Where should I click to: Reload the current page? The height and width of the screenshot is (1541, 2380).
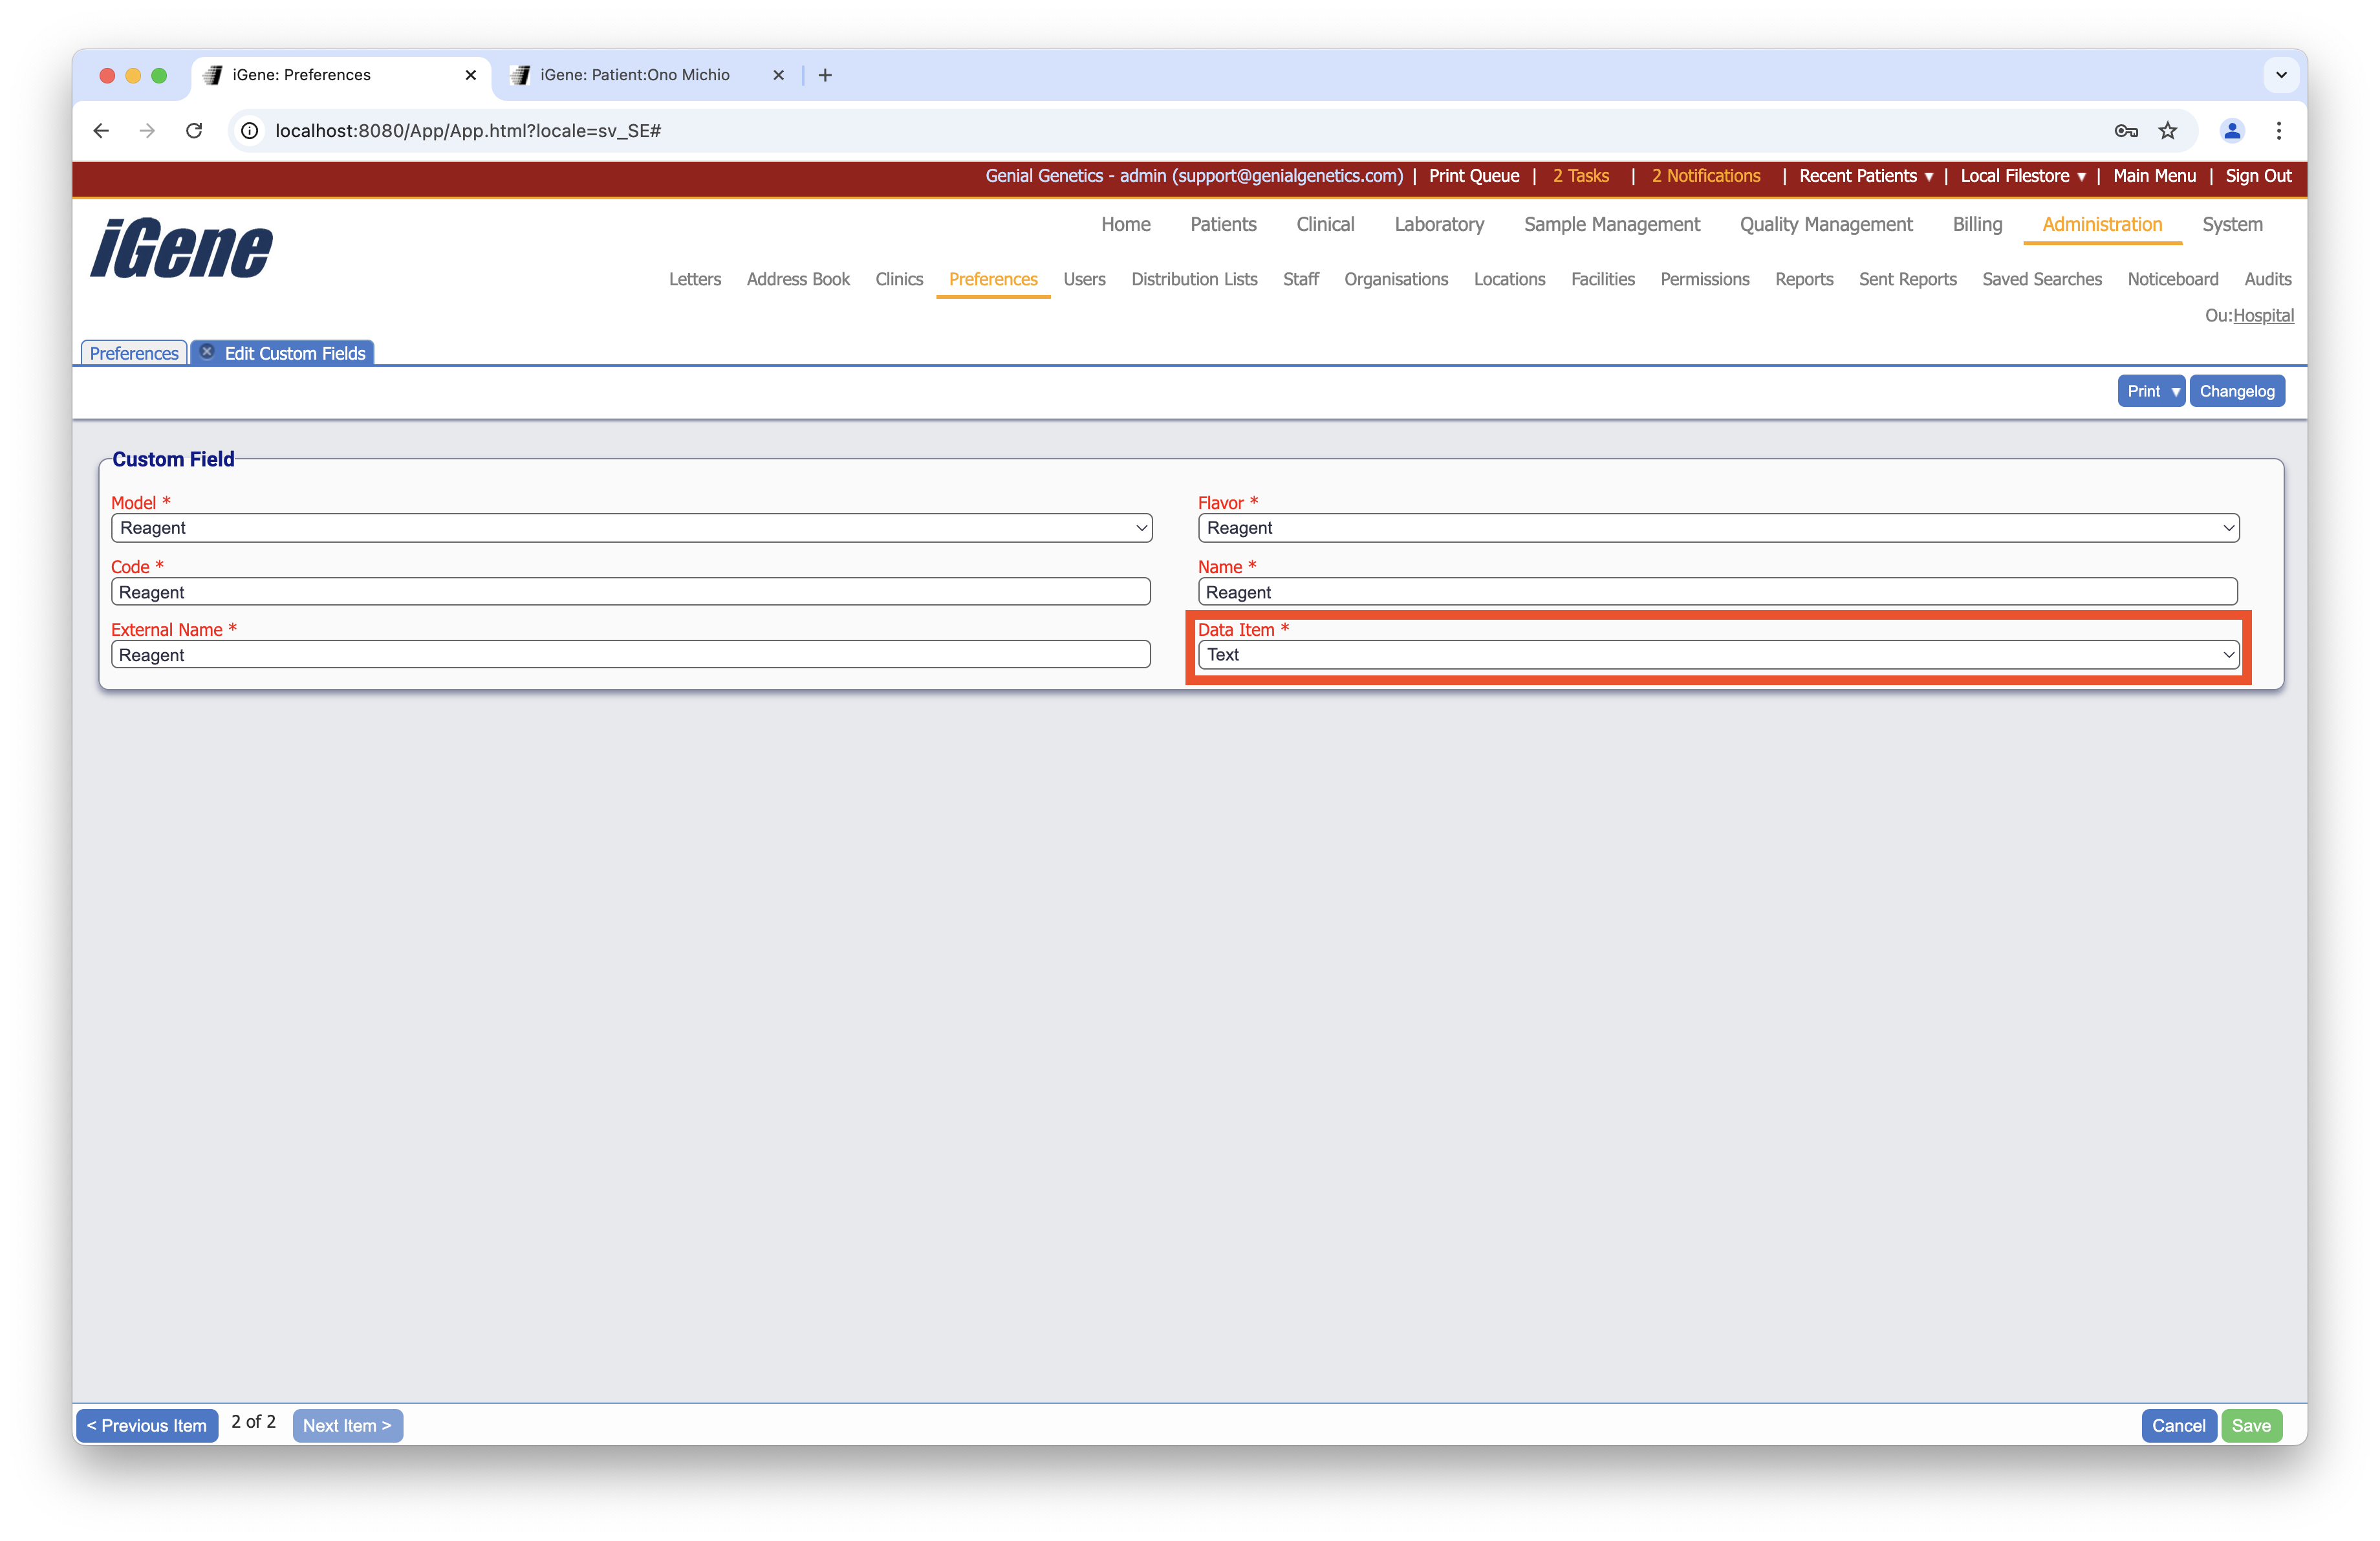point(194,131)
